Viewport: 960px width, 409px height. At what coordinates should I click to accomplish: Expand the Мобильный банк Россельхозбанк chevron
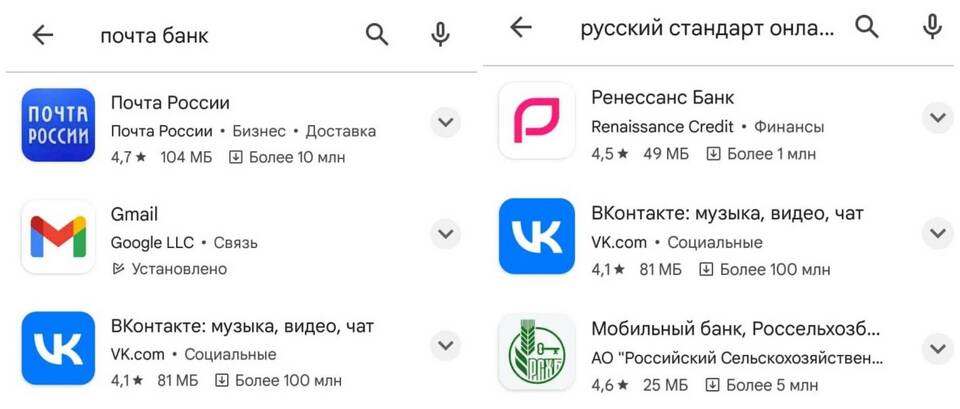(x=938, y=349)
